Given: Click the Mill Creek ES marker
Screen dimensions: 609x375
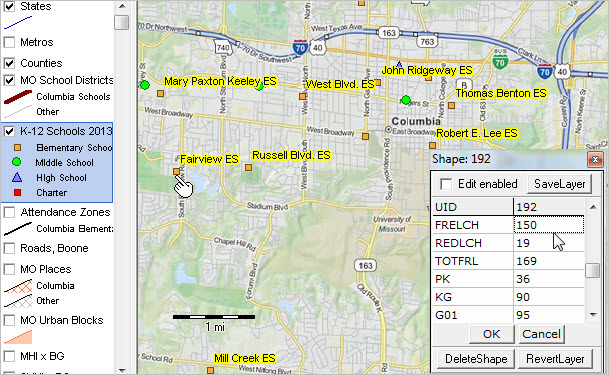Looking at the screenshot, I should [210, 370].
